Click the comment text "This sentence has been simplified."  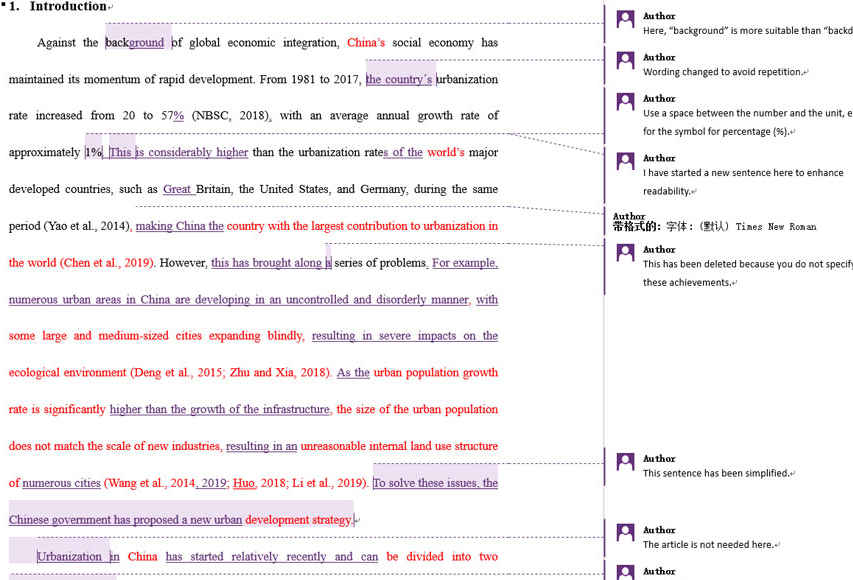717,473
